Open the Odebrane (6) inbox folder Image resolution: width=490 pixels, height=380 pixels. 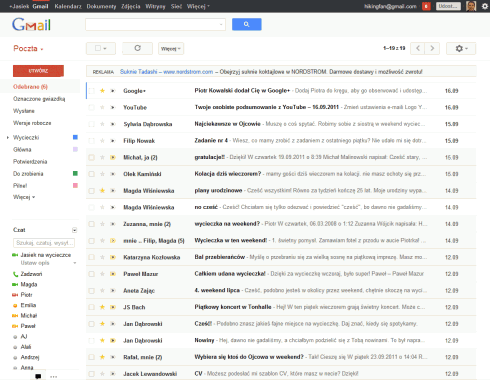tap(30, 87)
